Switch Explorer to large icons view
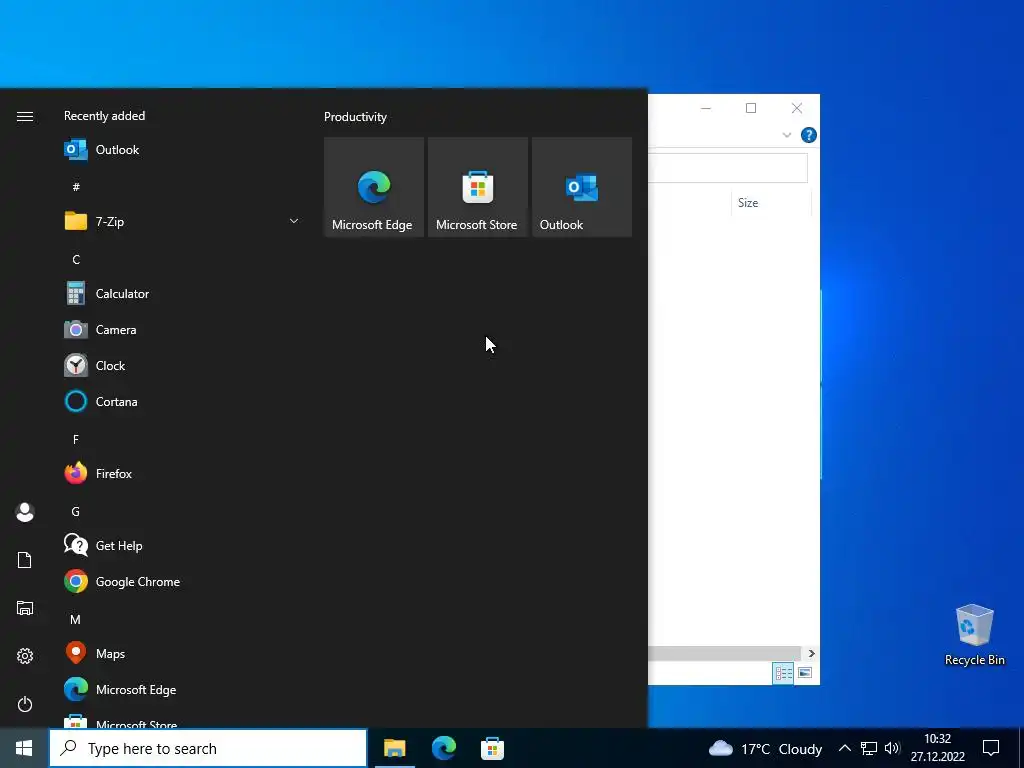 805,673
